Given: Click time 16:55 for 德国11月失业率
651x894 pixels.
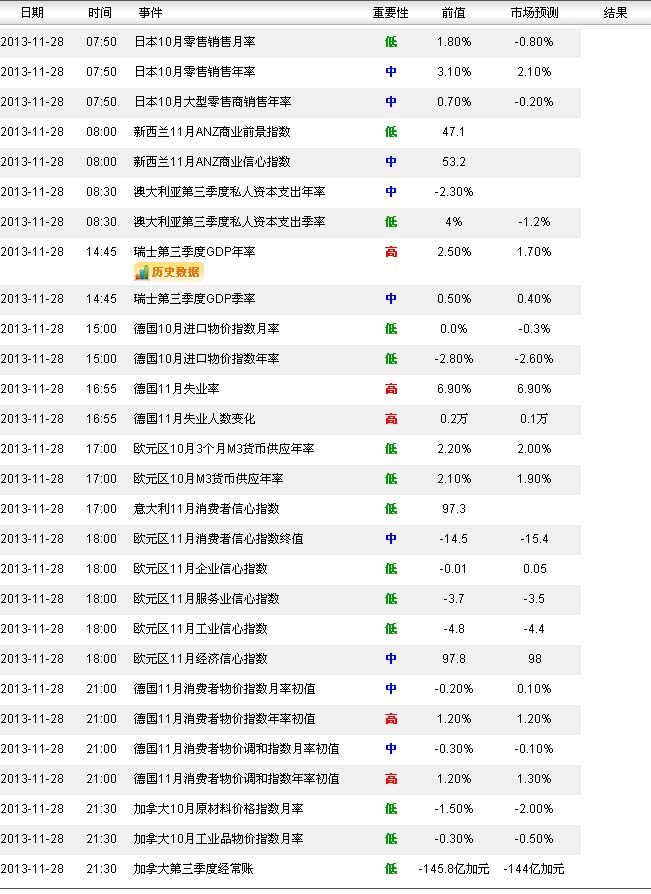Looking at the screenshot, I should click(101, 389).
